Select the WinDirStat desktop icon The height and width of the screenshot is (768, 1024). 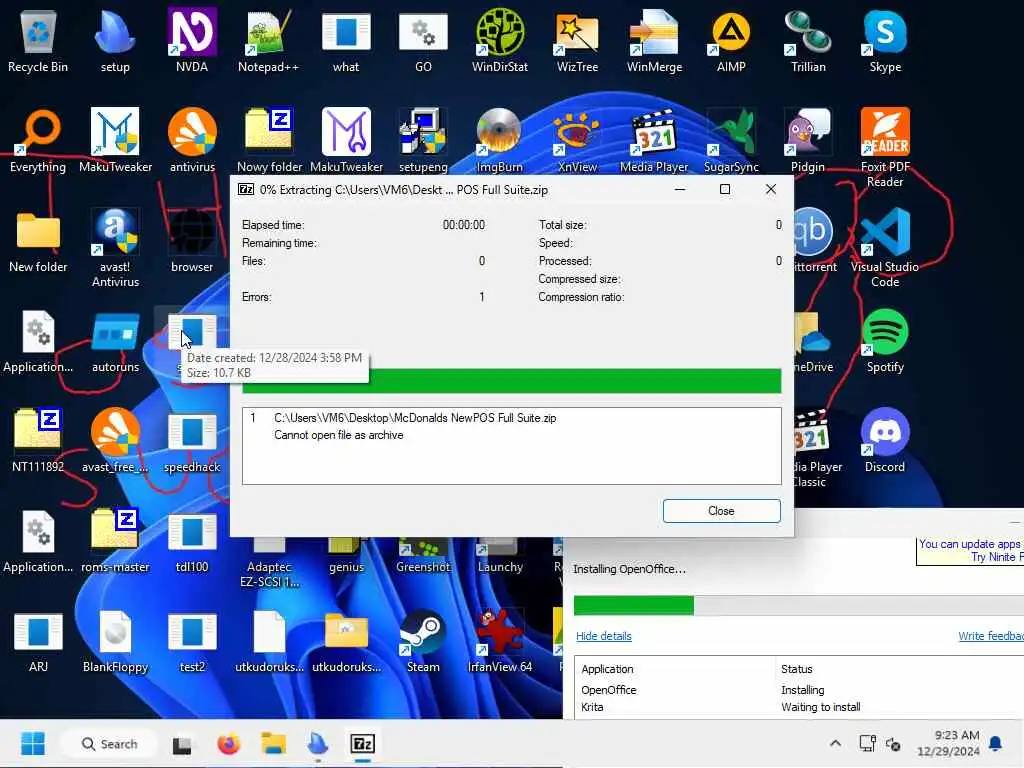click(x=500, y=40)
